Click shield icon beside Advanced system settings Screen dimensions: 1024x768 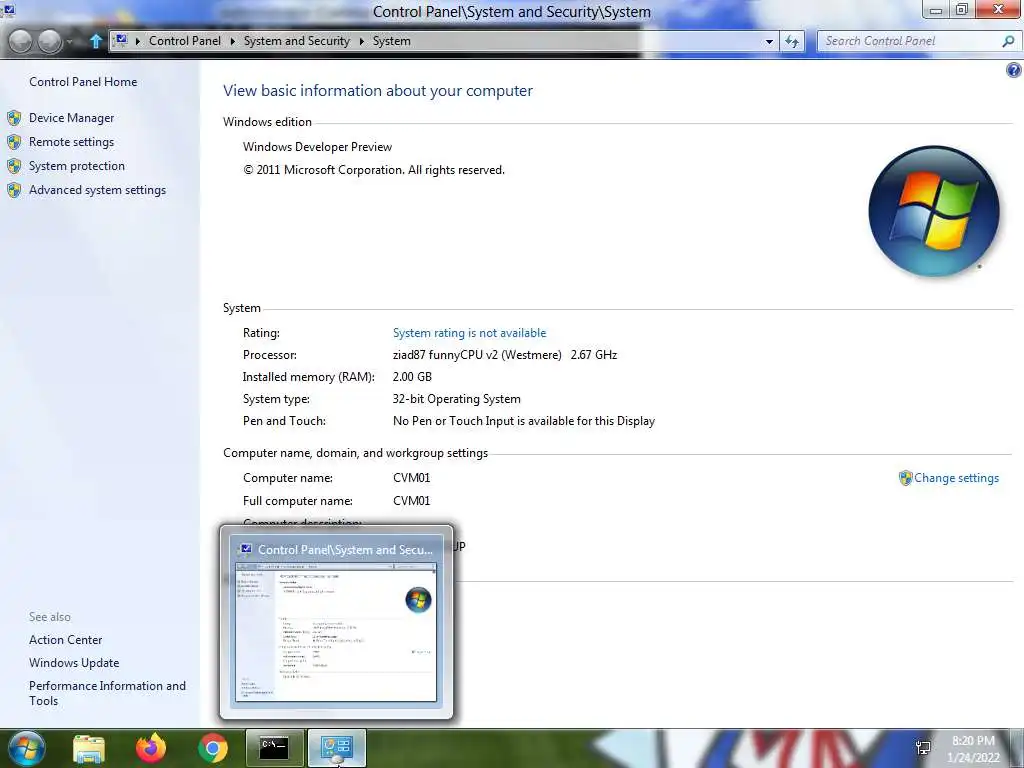(x=14, y=190)
